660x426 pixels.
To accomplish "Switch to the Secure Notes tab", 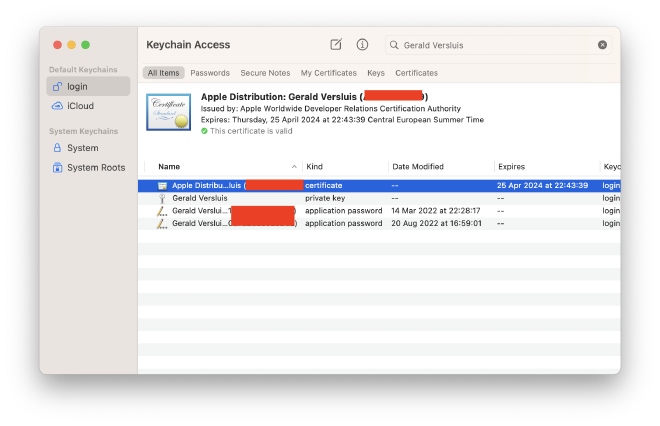I will [265, 73].
